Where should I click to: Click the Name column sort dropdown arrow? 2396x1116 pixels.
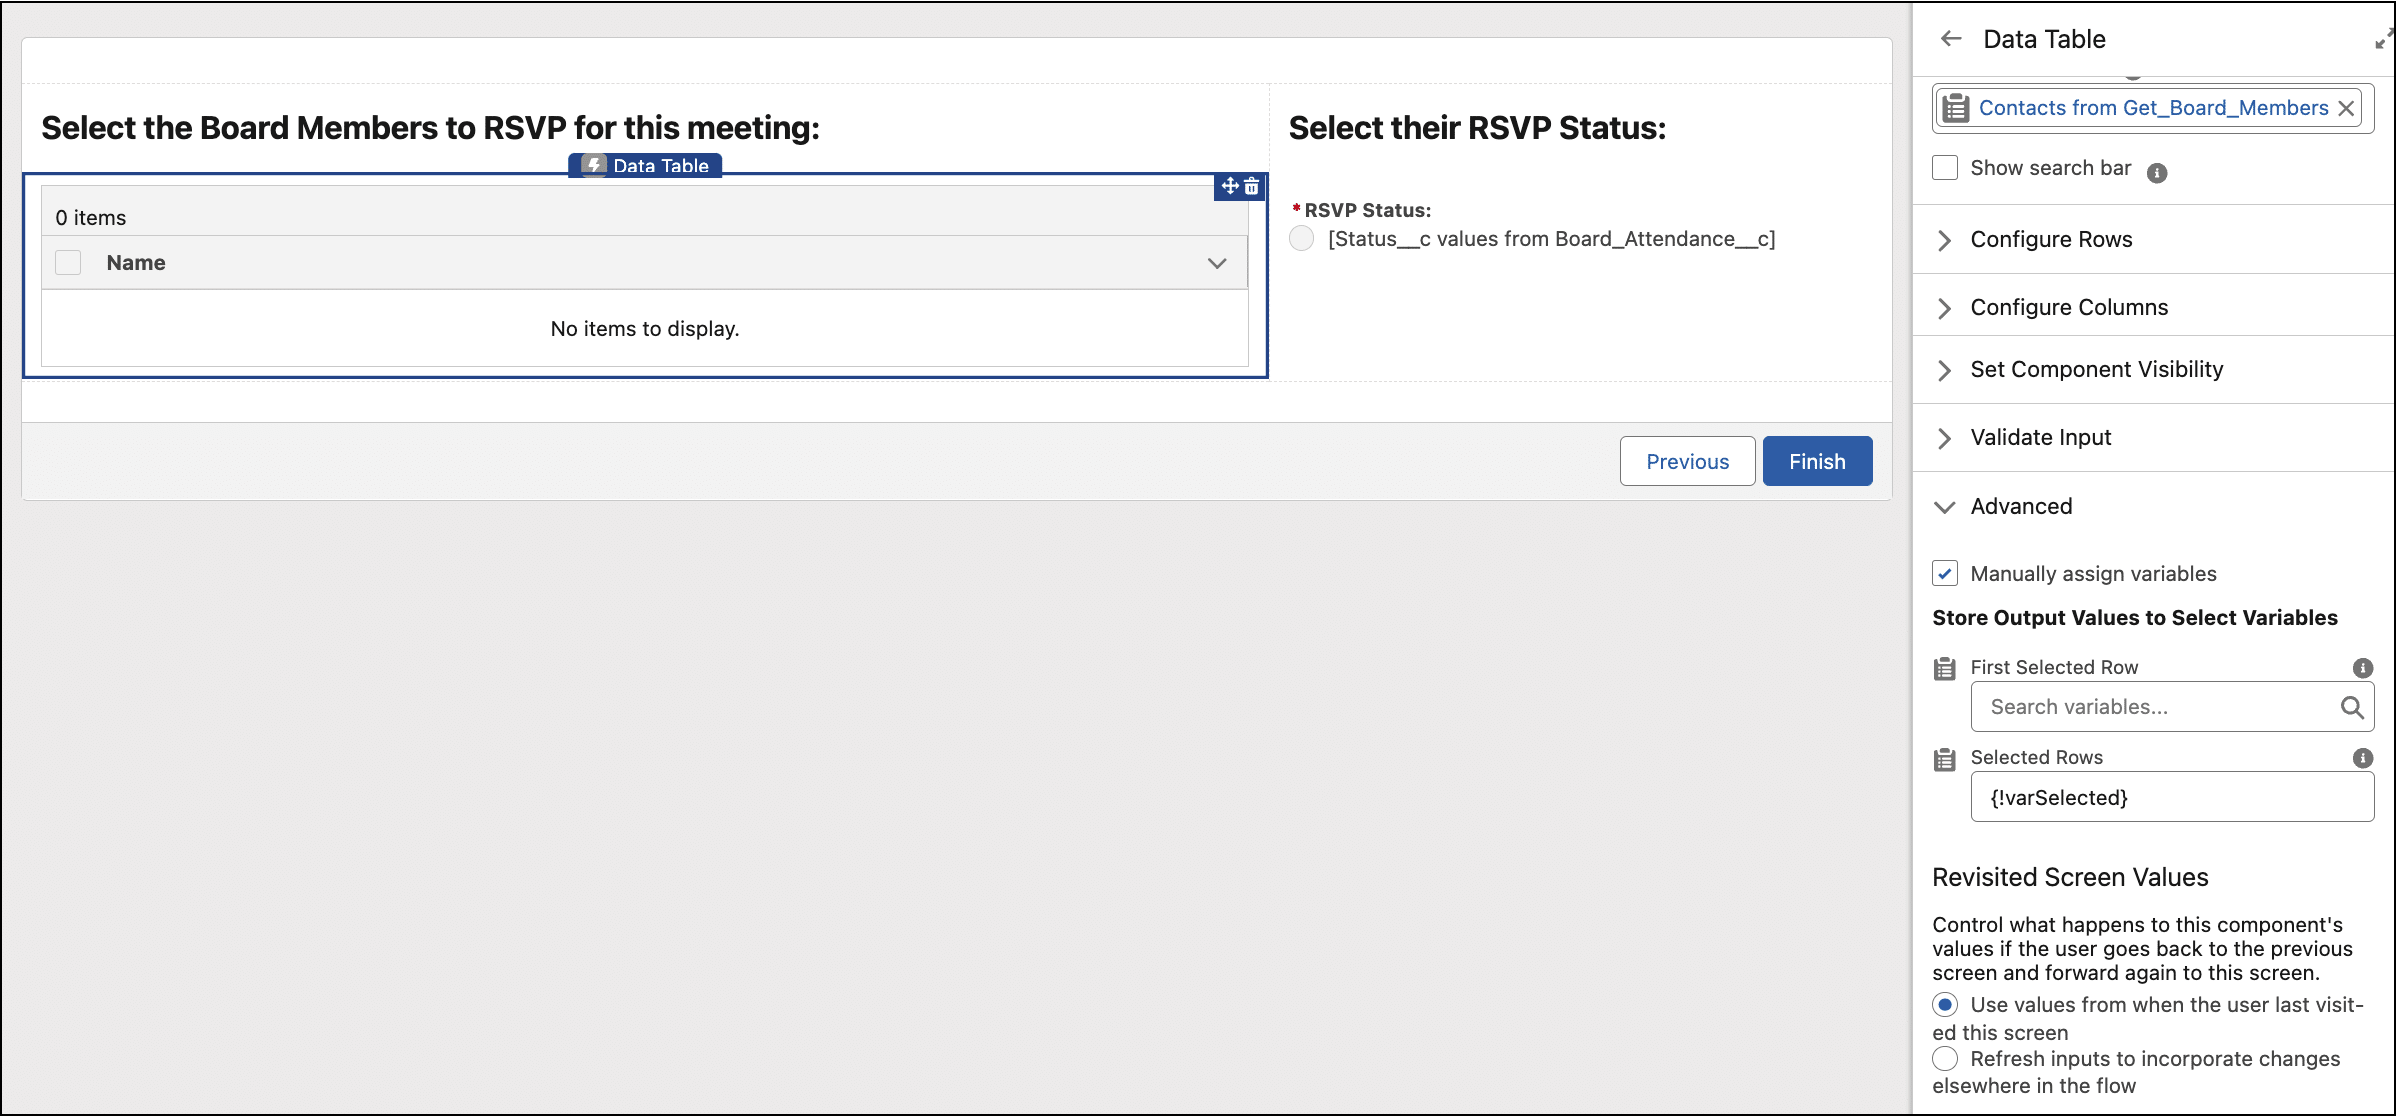1218,263
